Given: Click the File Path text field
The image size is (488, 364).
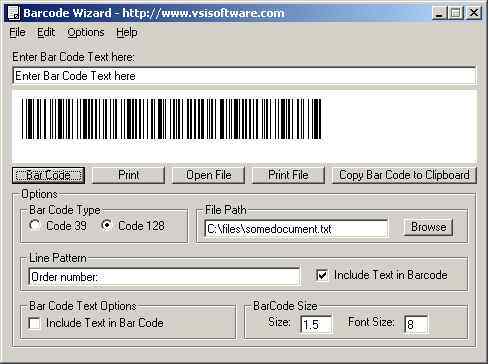Looking at the screenshot, I should coord(296,229).
